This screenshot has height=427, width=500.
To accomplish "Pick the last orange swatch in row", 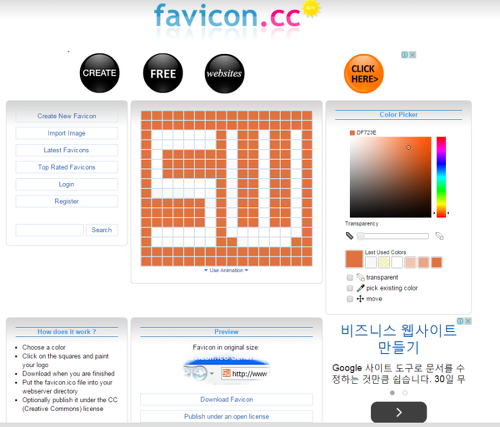I will point(437,262).
